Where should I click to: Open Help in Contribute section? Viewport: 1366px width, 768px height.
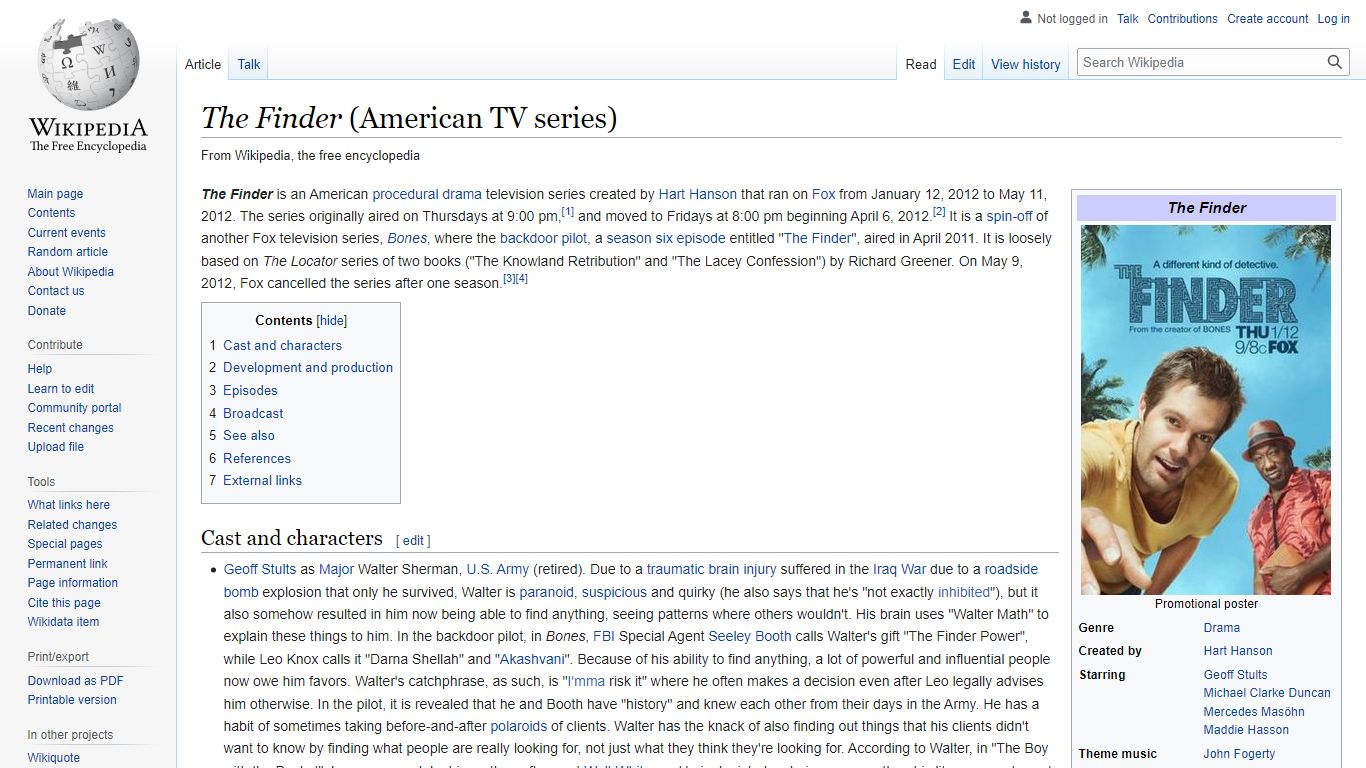tap(40, 369)
